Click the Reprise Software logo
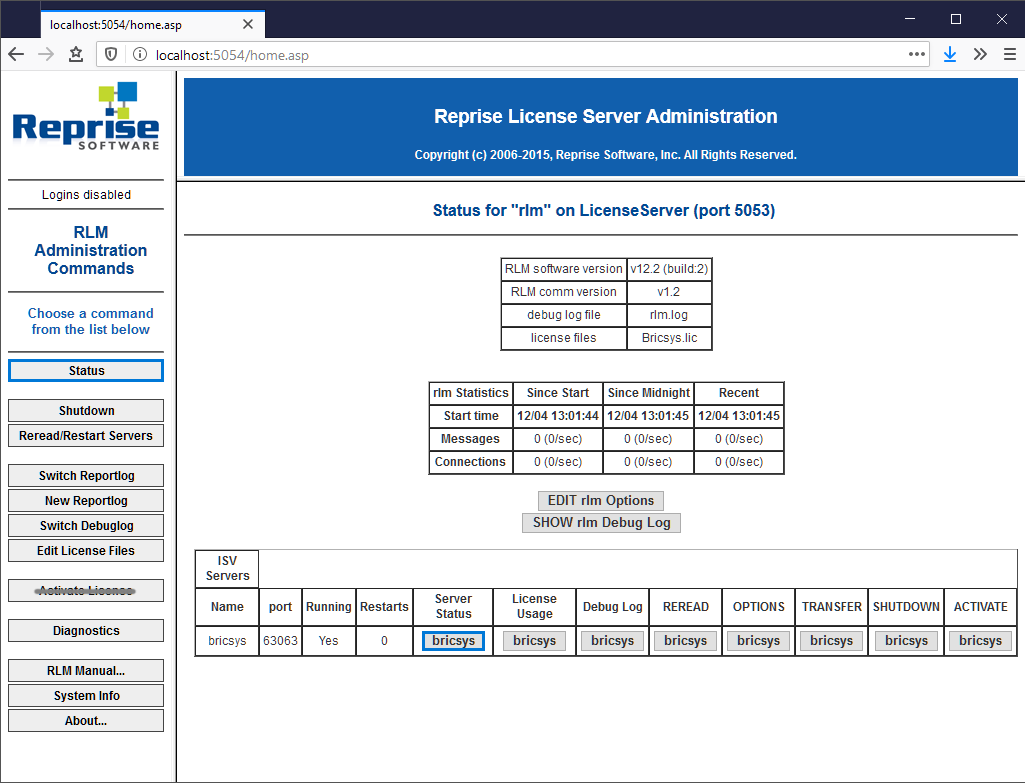The height and width of the screenshot is (783, 1025). [86, 117]
